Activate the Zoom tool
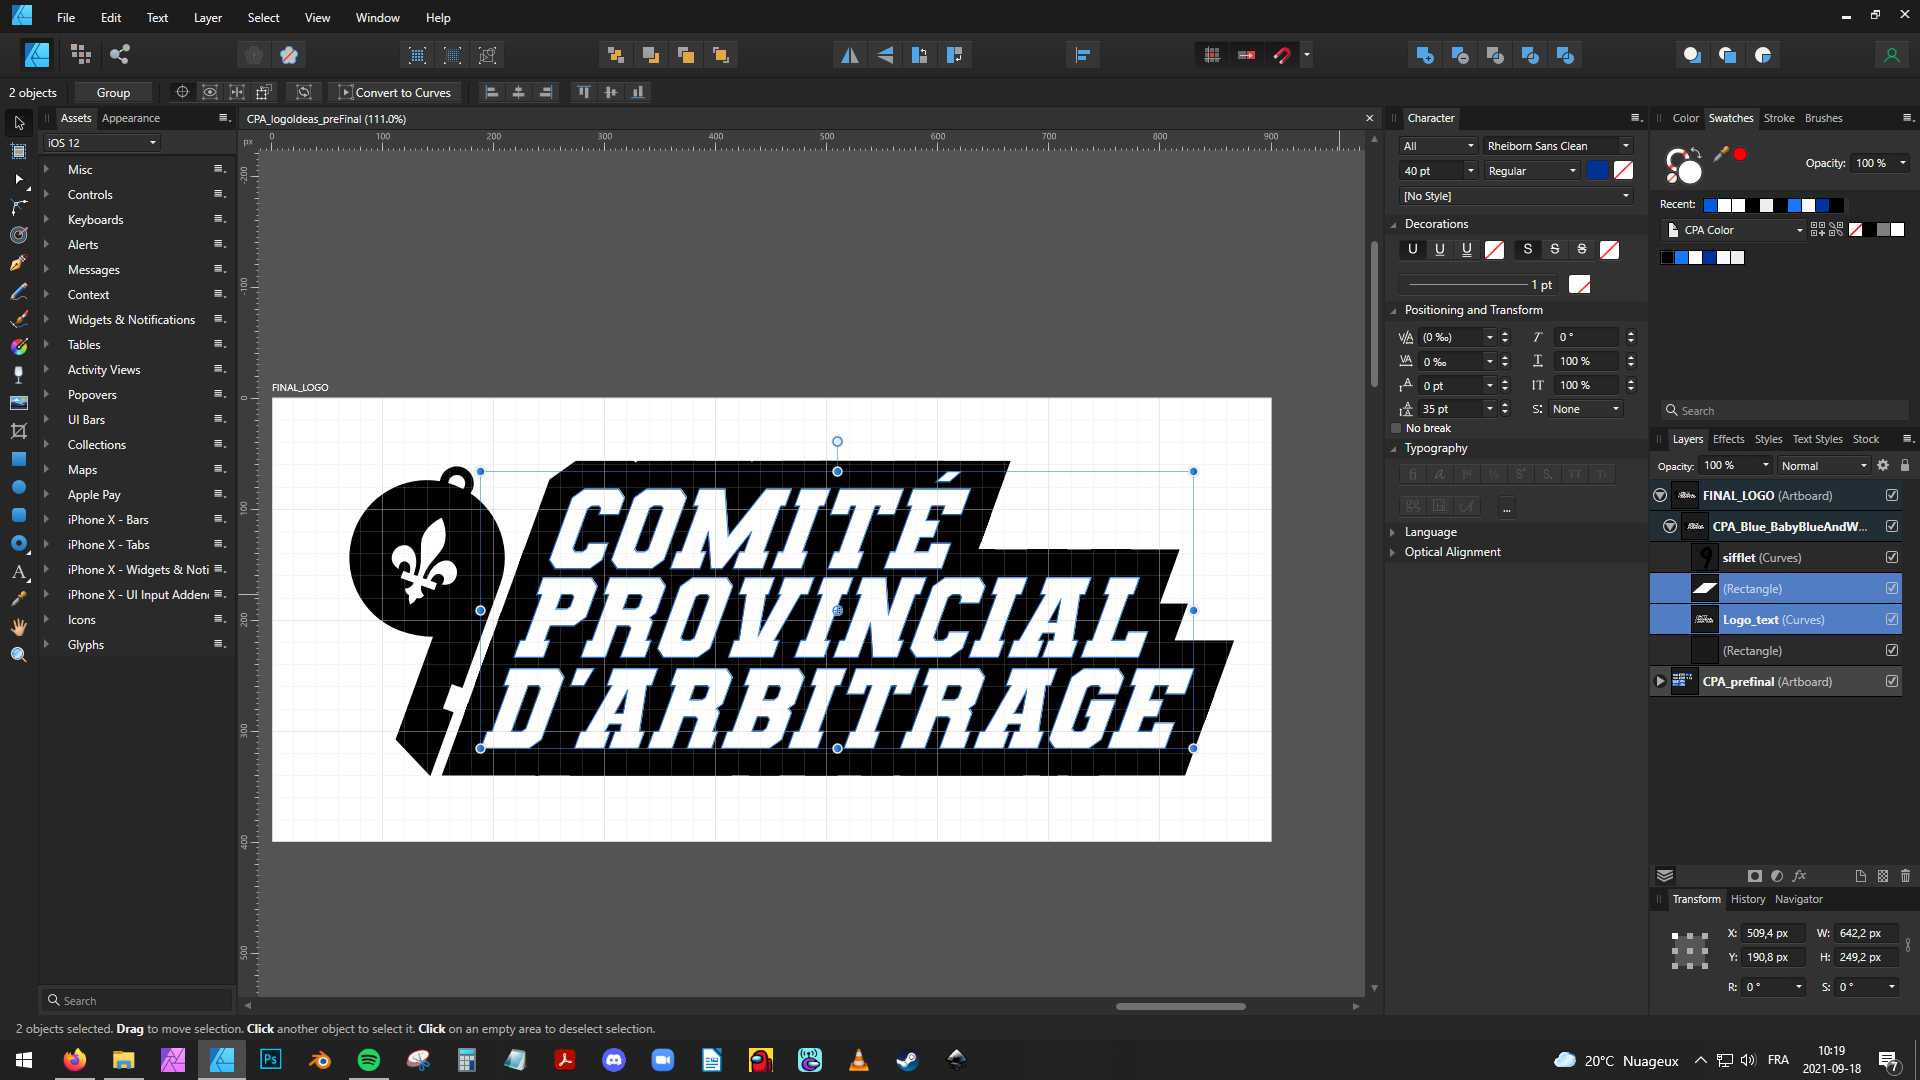 click(x=18, y=655)
